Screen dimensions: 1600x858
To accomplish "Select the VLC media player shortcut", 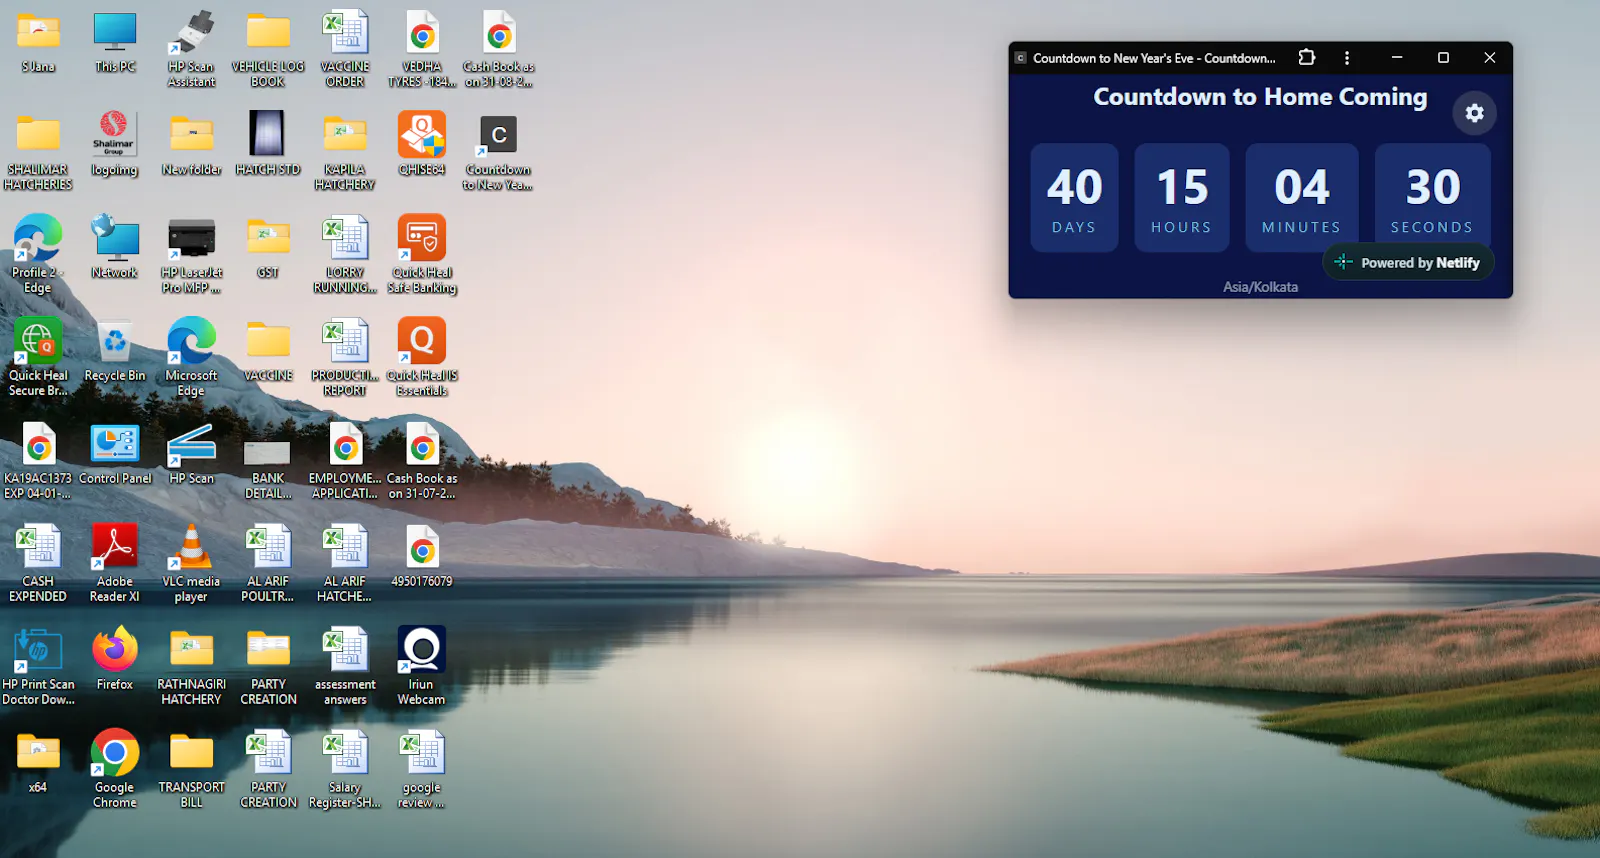I will click(191, 565).
